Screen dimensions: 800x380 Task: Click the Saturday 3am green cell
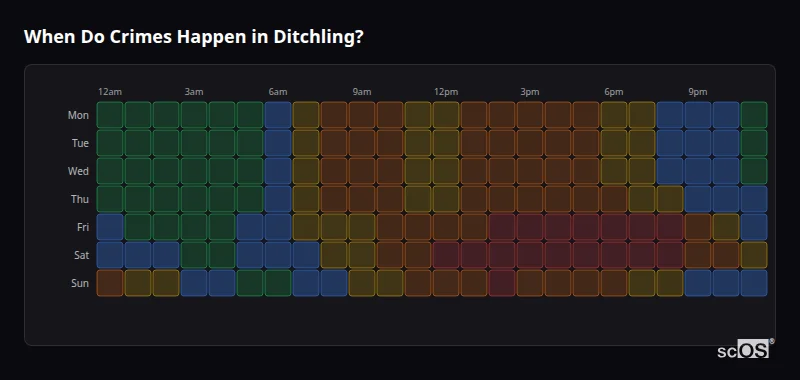194,255
